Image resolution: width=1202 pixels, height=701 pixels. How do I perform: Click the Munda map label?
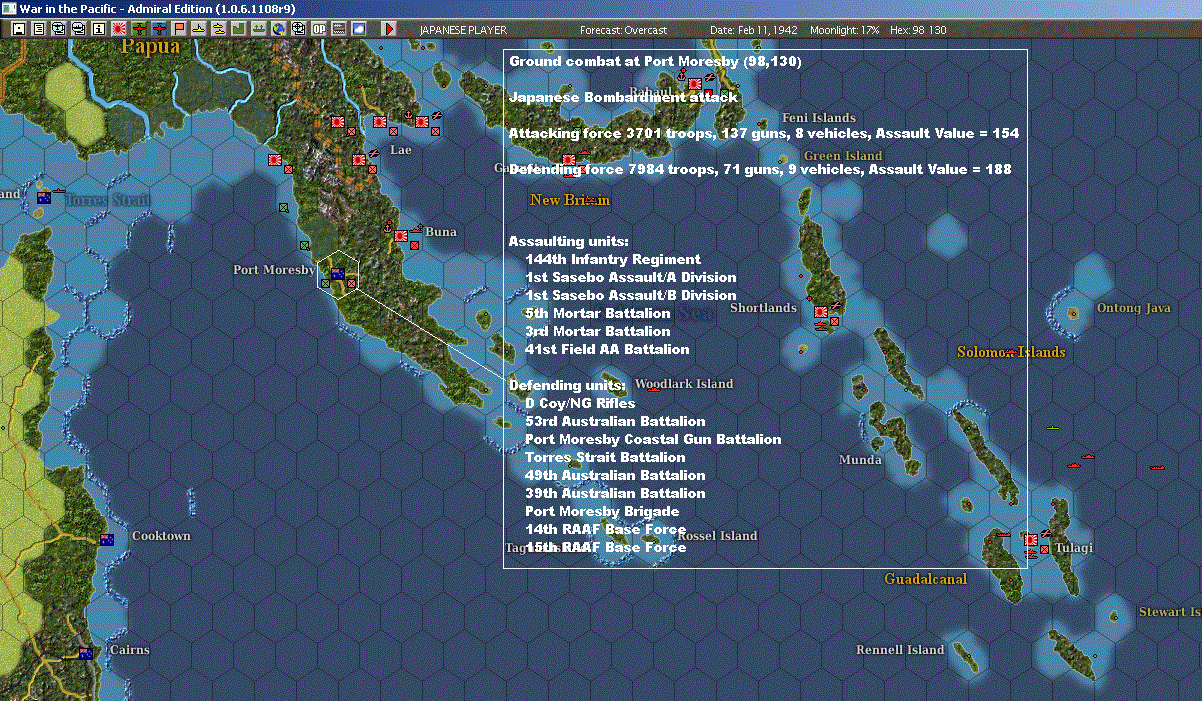click(860, 460)
